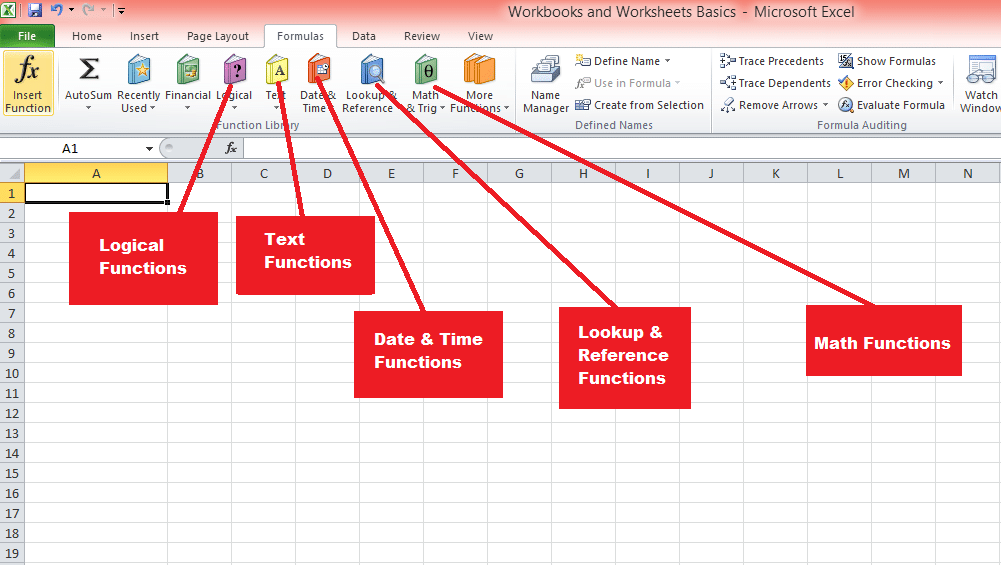Click the fx button beside formula bar

click(x=231, y=148)
